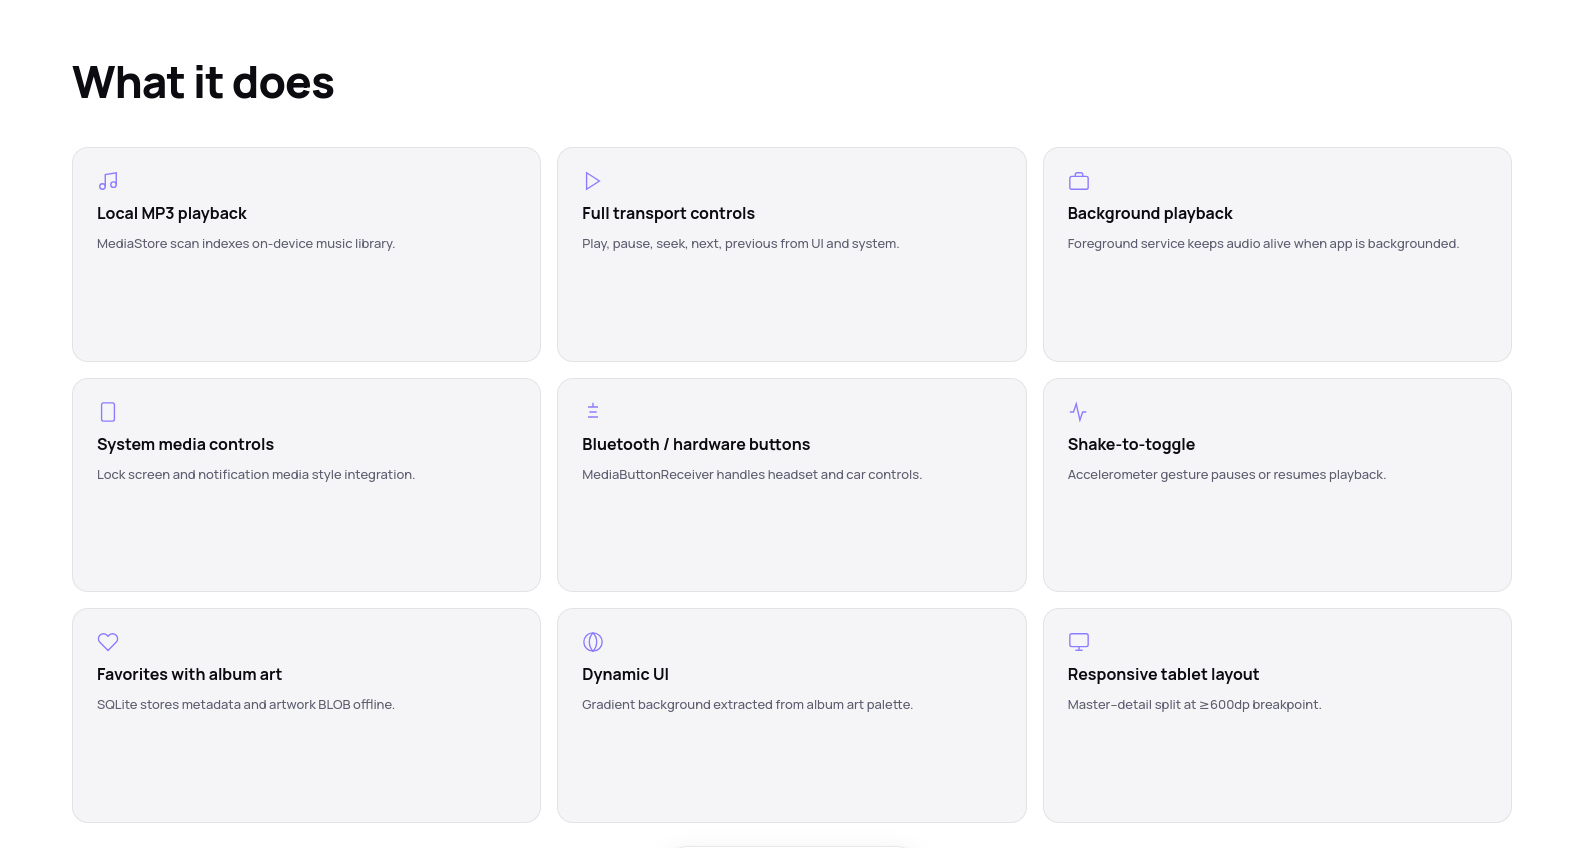Screen dimensions: 1570x848
Task: Click the monitor icon for Responsive tablet layout
Action: tap(1078, 642)
